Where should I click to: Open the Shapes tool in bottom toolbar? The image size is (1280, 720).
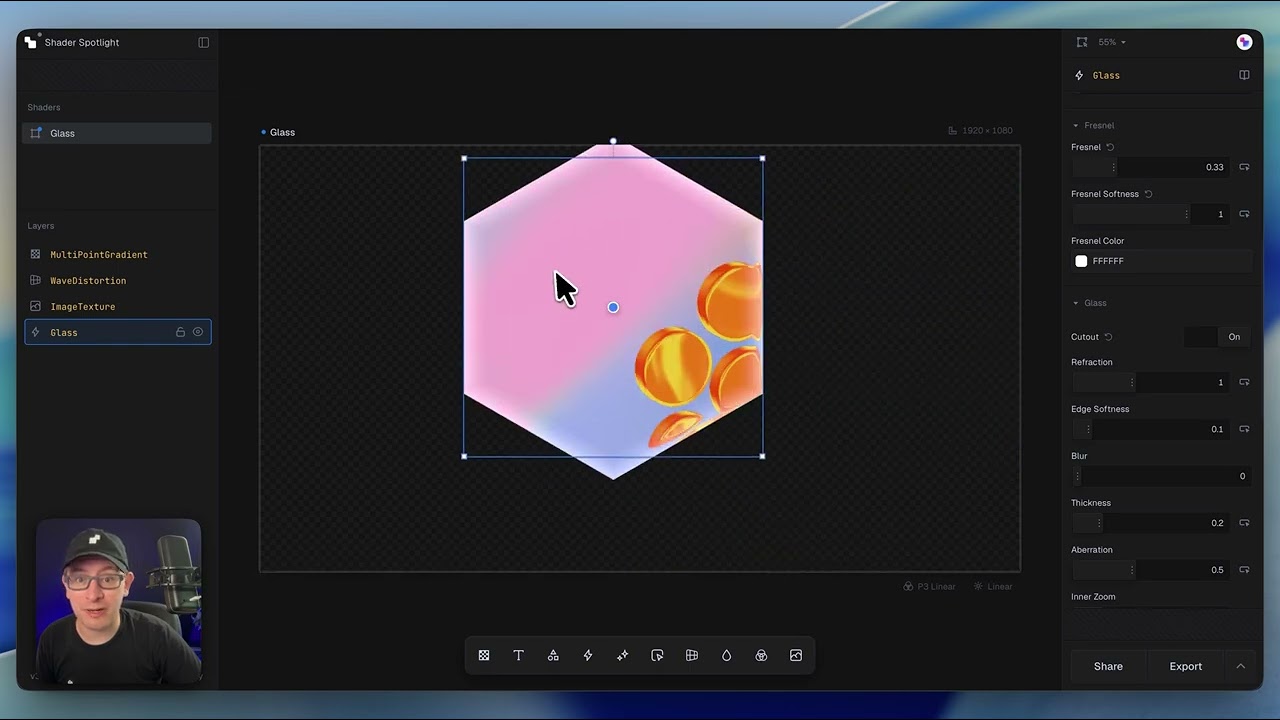point(553,655)
